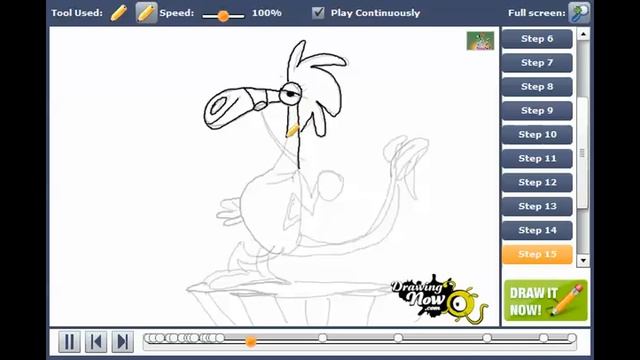Image resolution: width=640 pixels, height=360 pixels.
Task: Click the timeline marker right after the orange handle
Action: point(322,338)
